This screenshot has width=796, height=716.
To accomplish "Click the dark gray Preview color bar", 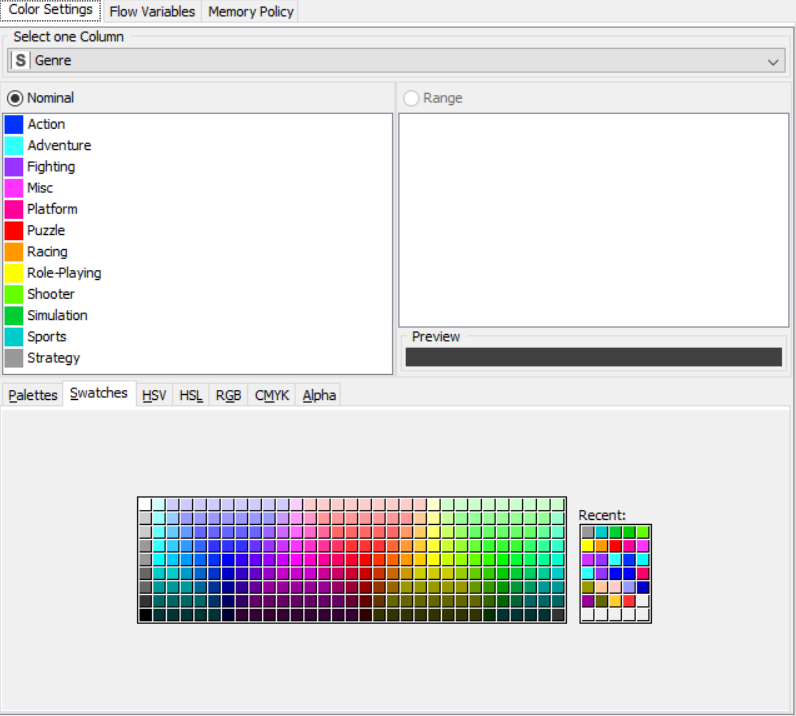I will click(593, 357).
